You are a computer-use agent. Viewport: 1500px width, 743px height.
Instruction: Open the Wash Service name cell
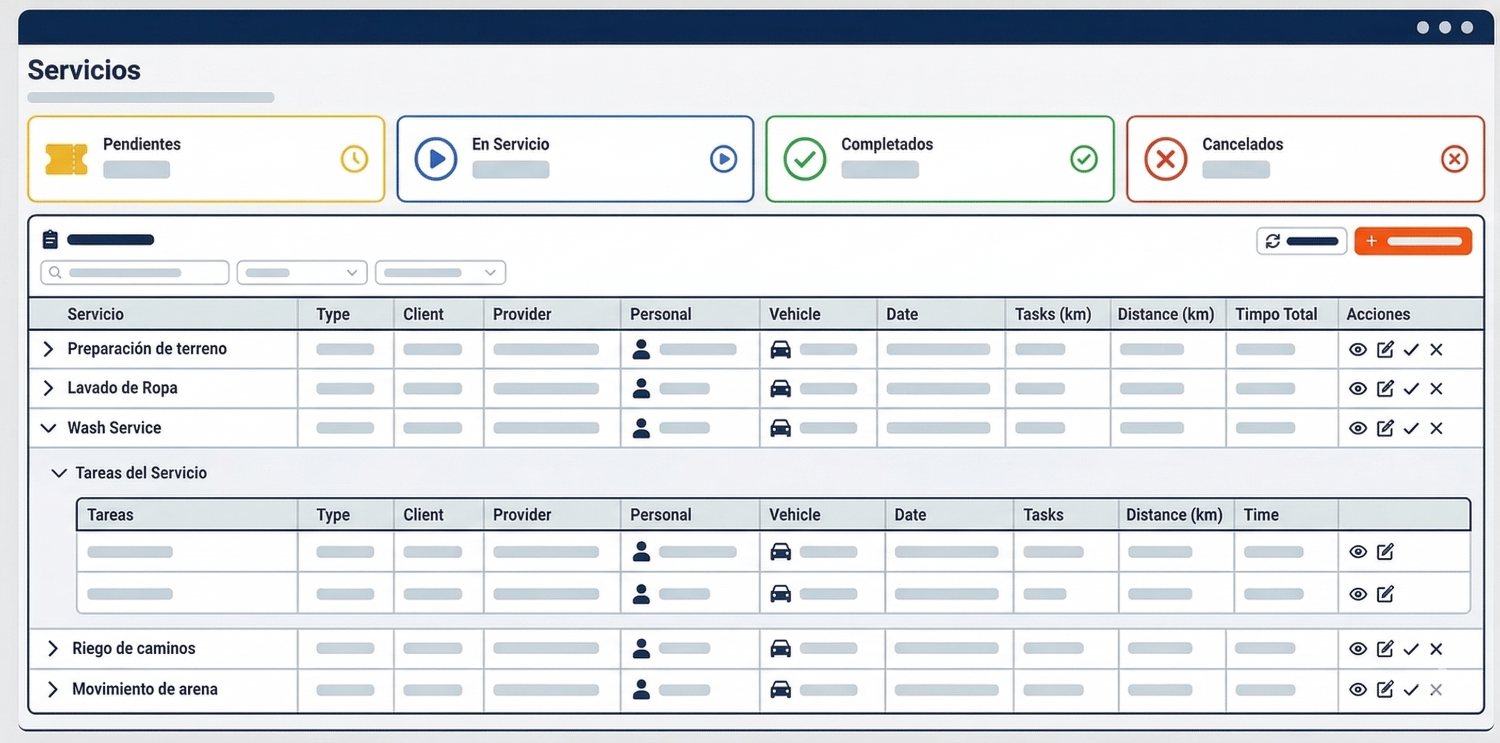click(114, 428)
